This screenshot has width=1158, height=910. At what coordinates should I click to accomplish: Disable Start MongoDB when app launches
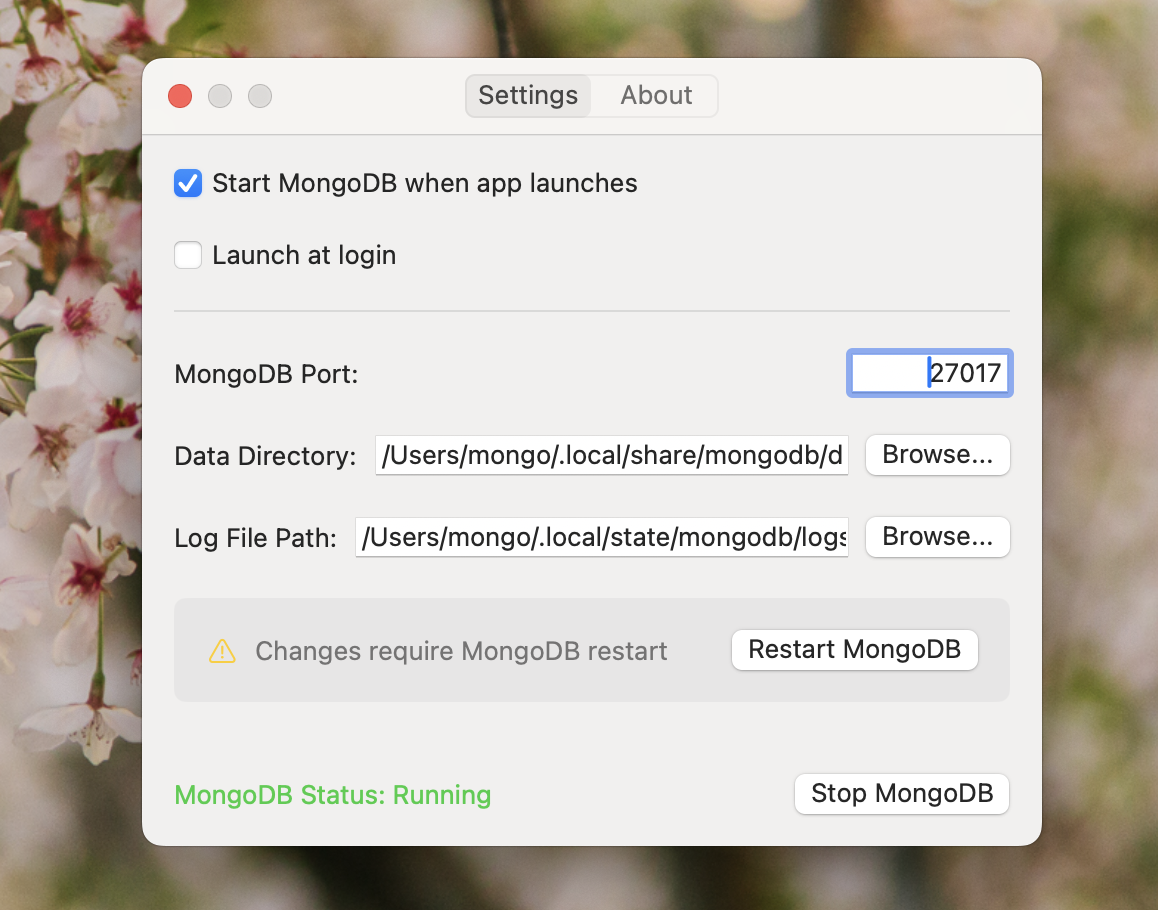[187, 183]
